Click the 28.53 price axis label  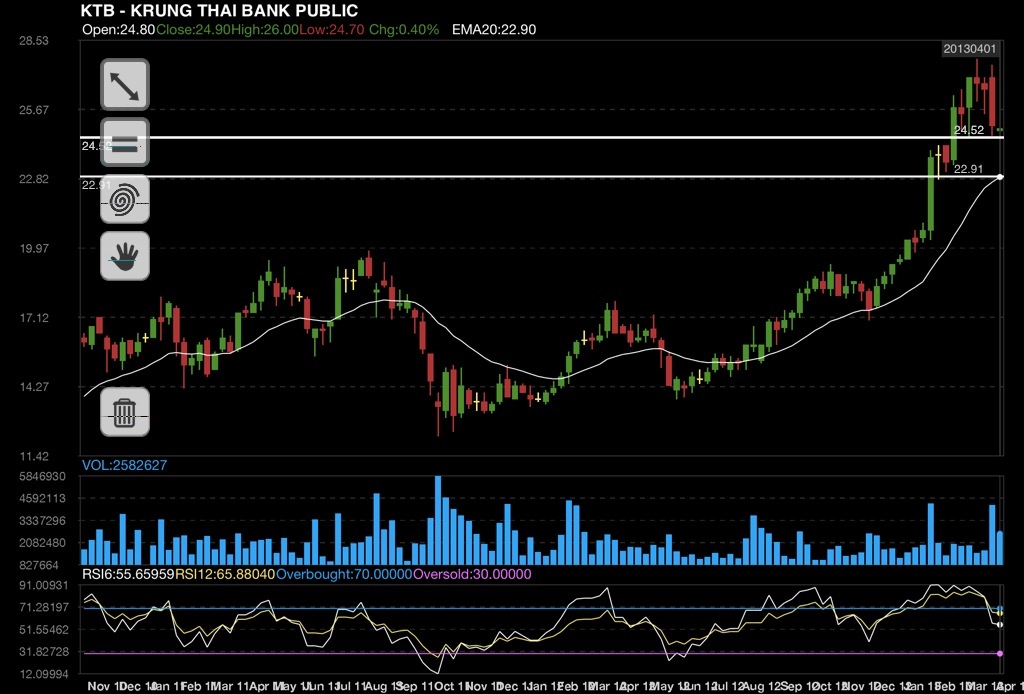pos(34,40)
